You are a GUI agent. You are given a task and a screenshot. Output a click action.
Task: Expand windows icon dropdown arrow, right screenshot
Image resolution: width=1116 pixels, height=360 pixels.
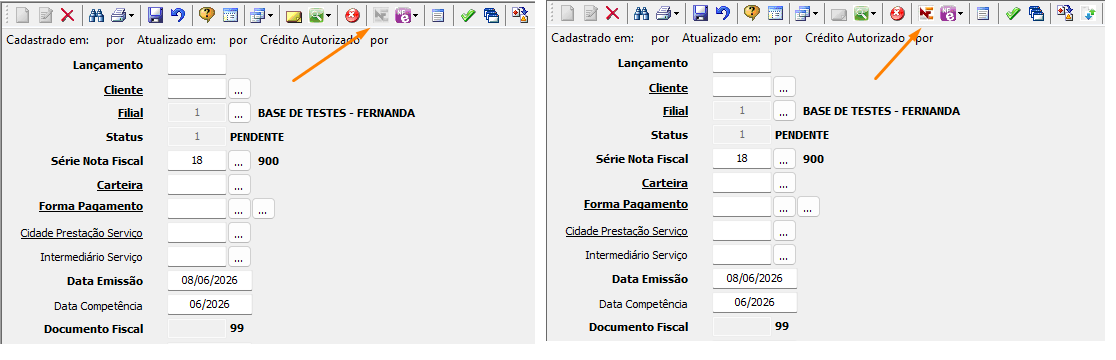815,13
